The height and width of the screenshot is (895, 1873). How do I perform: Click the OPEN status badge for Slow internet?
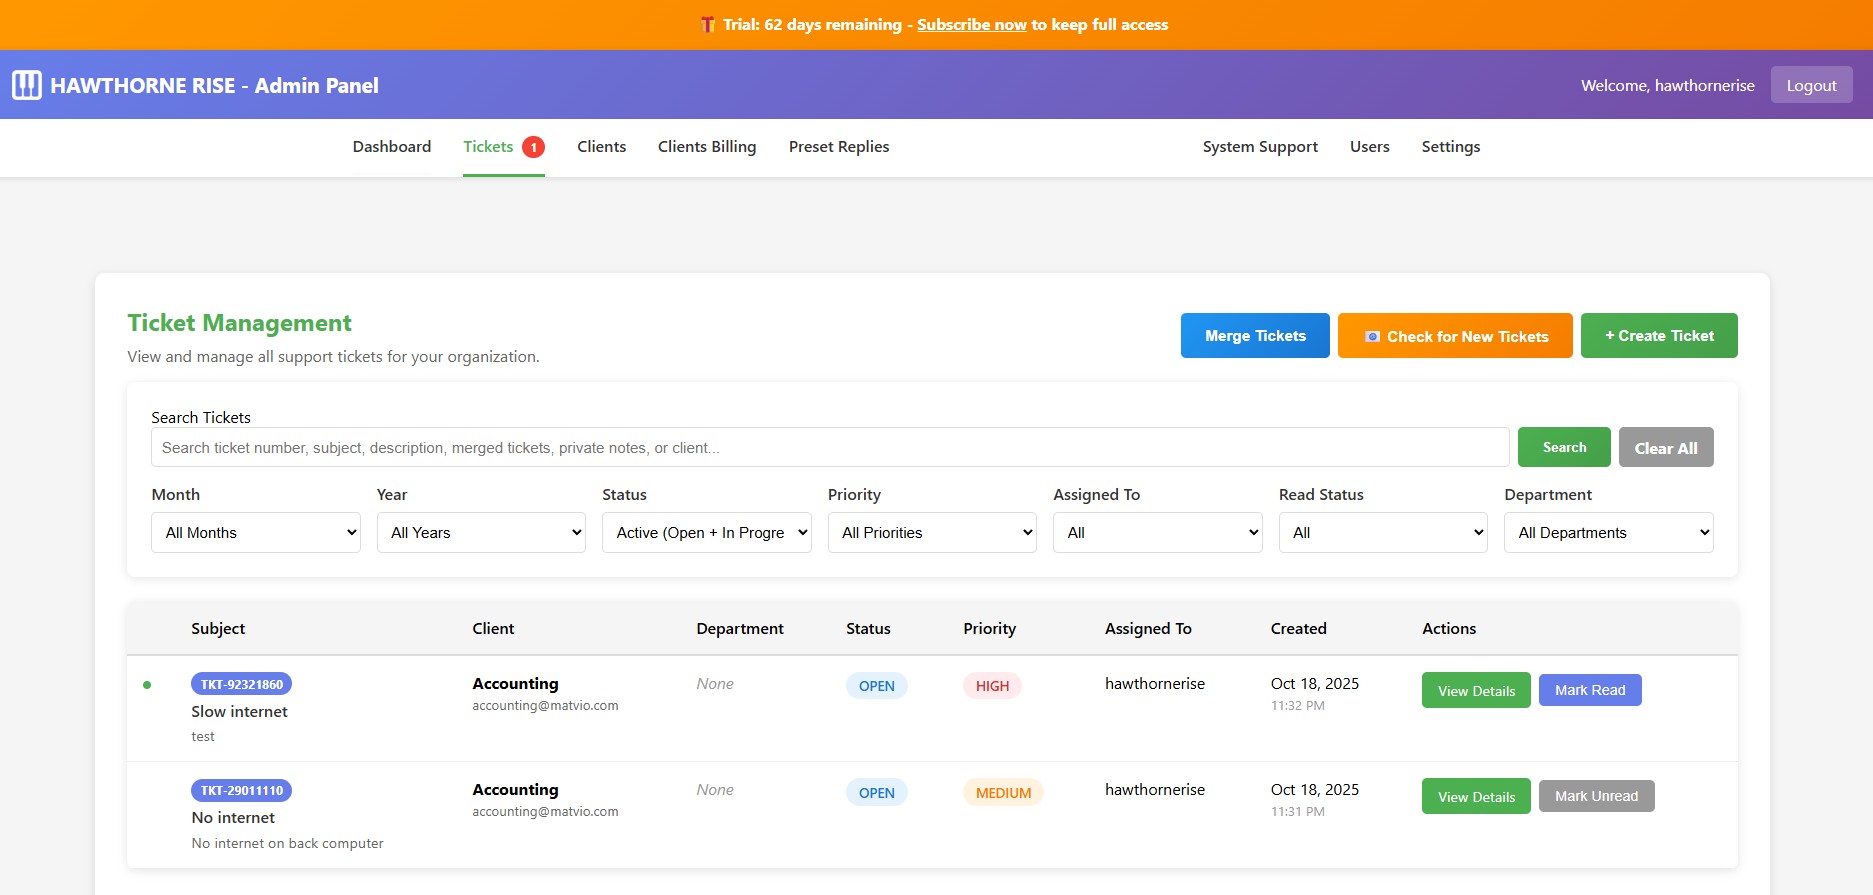tap(876, 686)
